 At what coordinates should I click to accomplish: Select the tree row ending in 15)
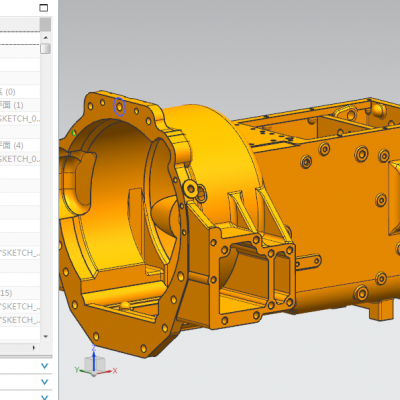point(19,293)
